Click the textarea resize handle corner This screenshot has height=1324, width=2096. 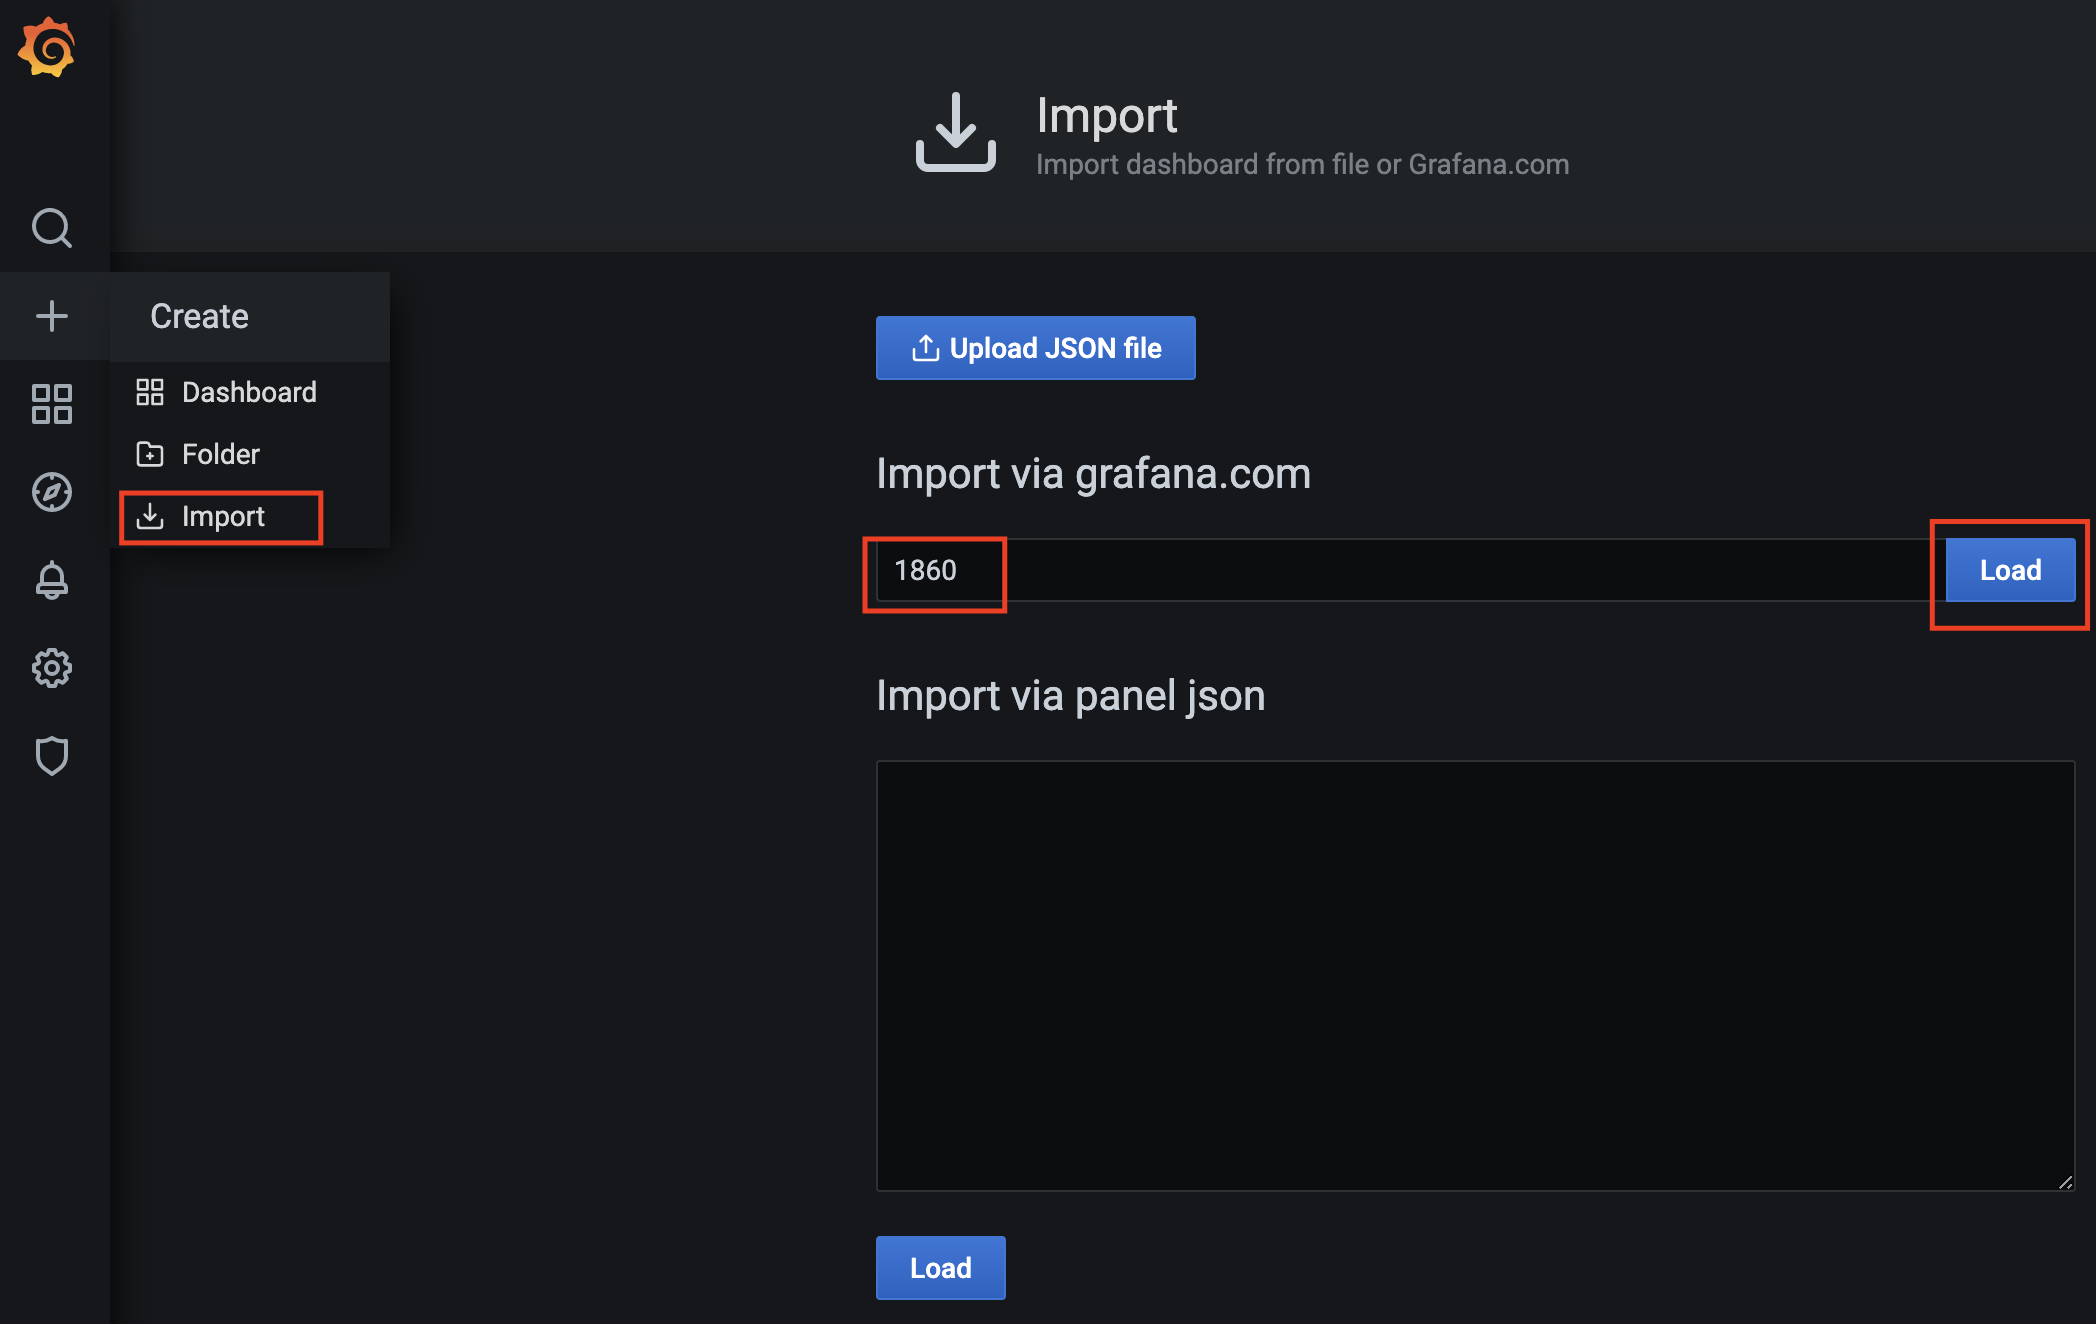2066,1182
